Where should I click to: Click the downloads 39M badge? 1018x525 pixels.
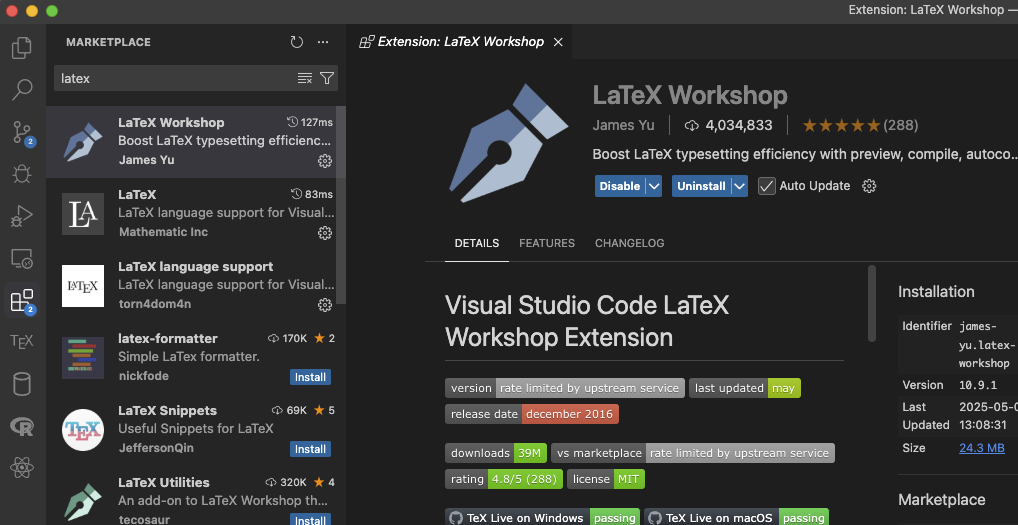(496, 453)
